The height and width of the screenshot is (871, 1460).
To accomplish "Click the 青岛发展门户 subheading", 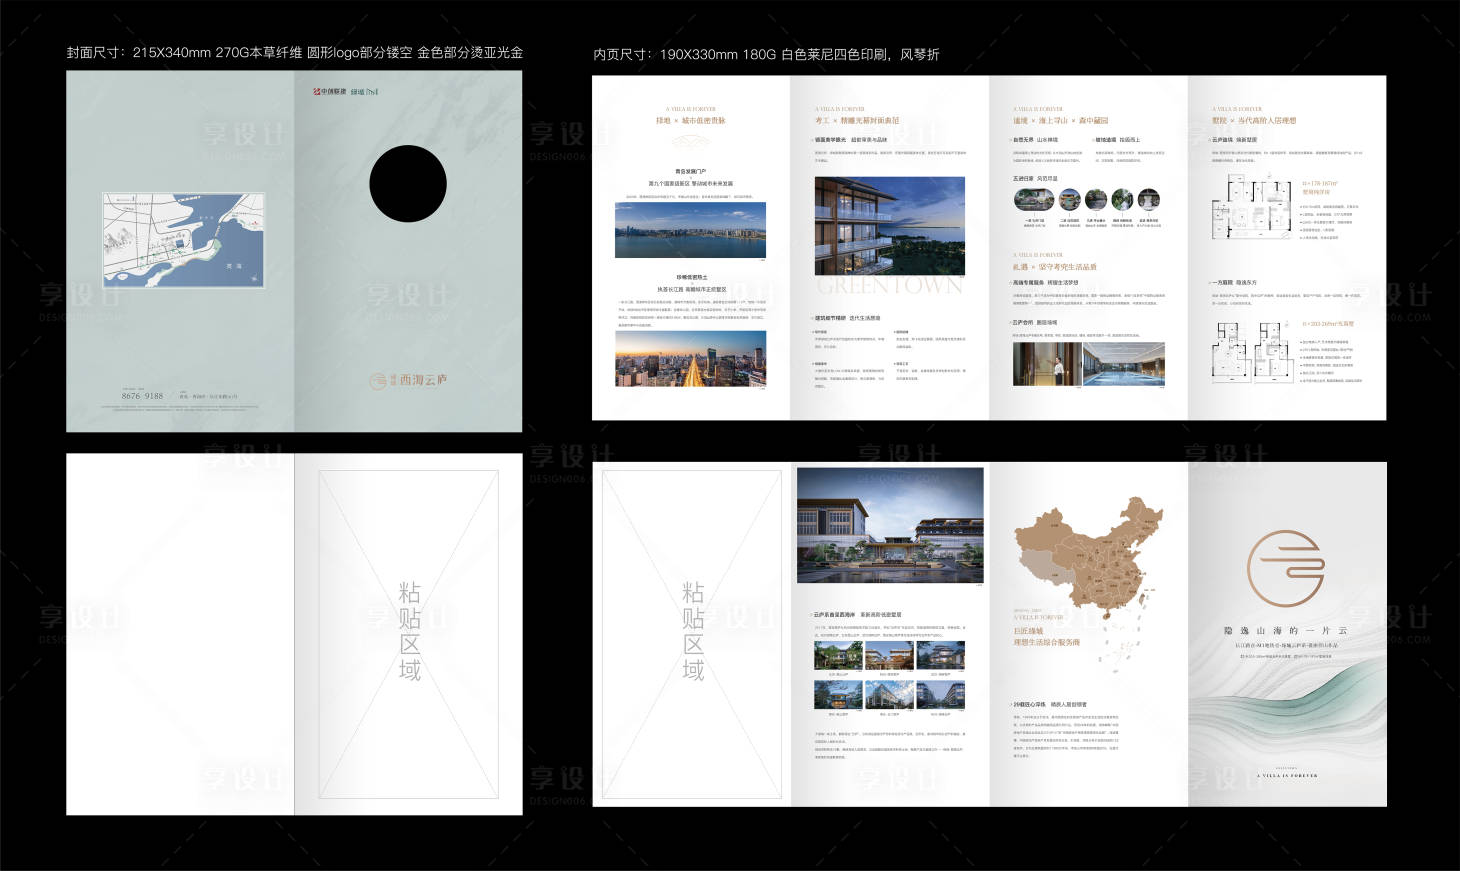I will pyautogui.click(x=690, y=171).
